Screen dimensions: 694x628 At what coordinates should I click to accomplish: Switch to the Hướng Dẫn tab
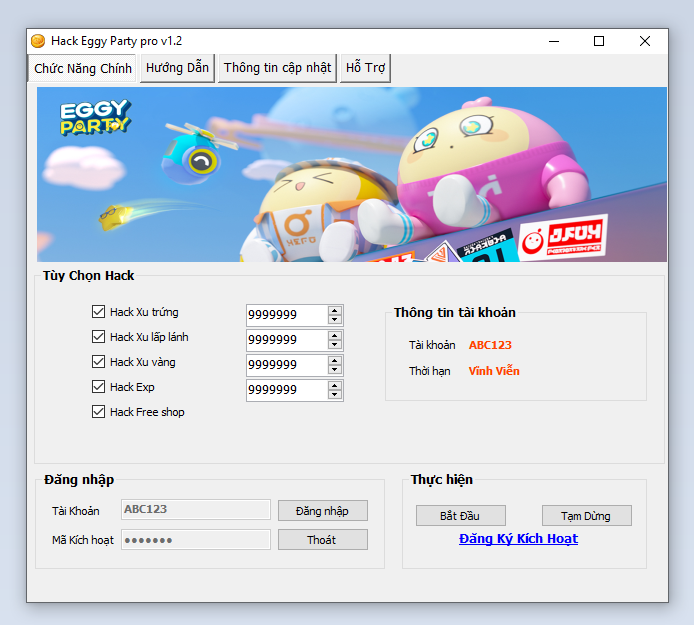[177, 68]
